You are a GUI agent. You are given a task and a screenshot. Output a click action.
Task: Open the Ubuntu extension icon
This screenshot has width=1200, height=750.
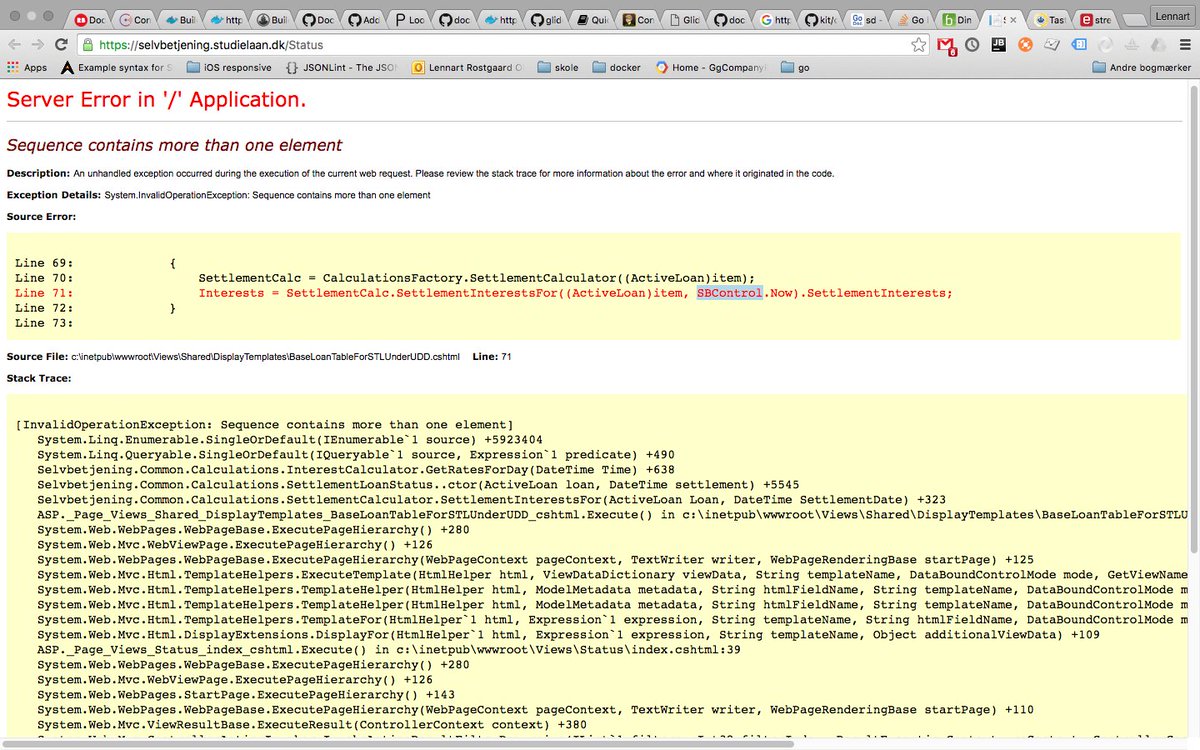point(1023,45)
